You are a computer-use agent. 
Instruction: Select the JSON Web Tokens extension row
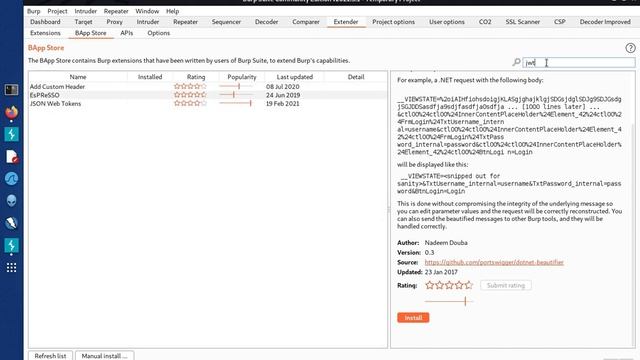[208, 104]
